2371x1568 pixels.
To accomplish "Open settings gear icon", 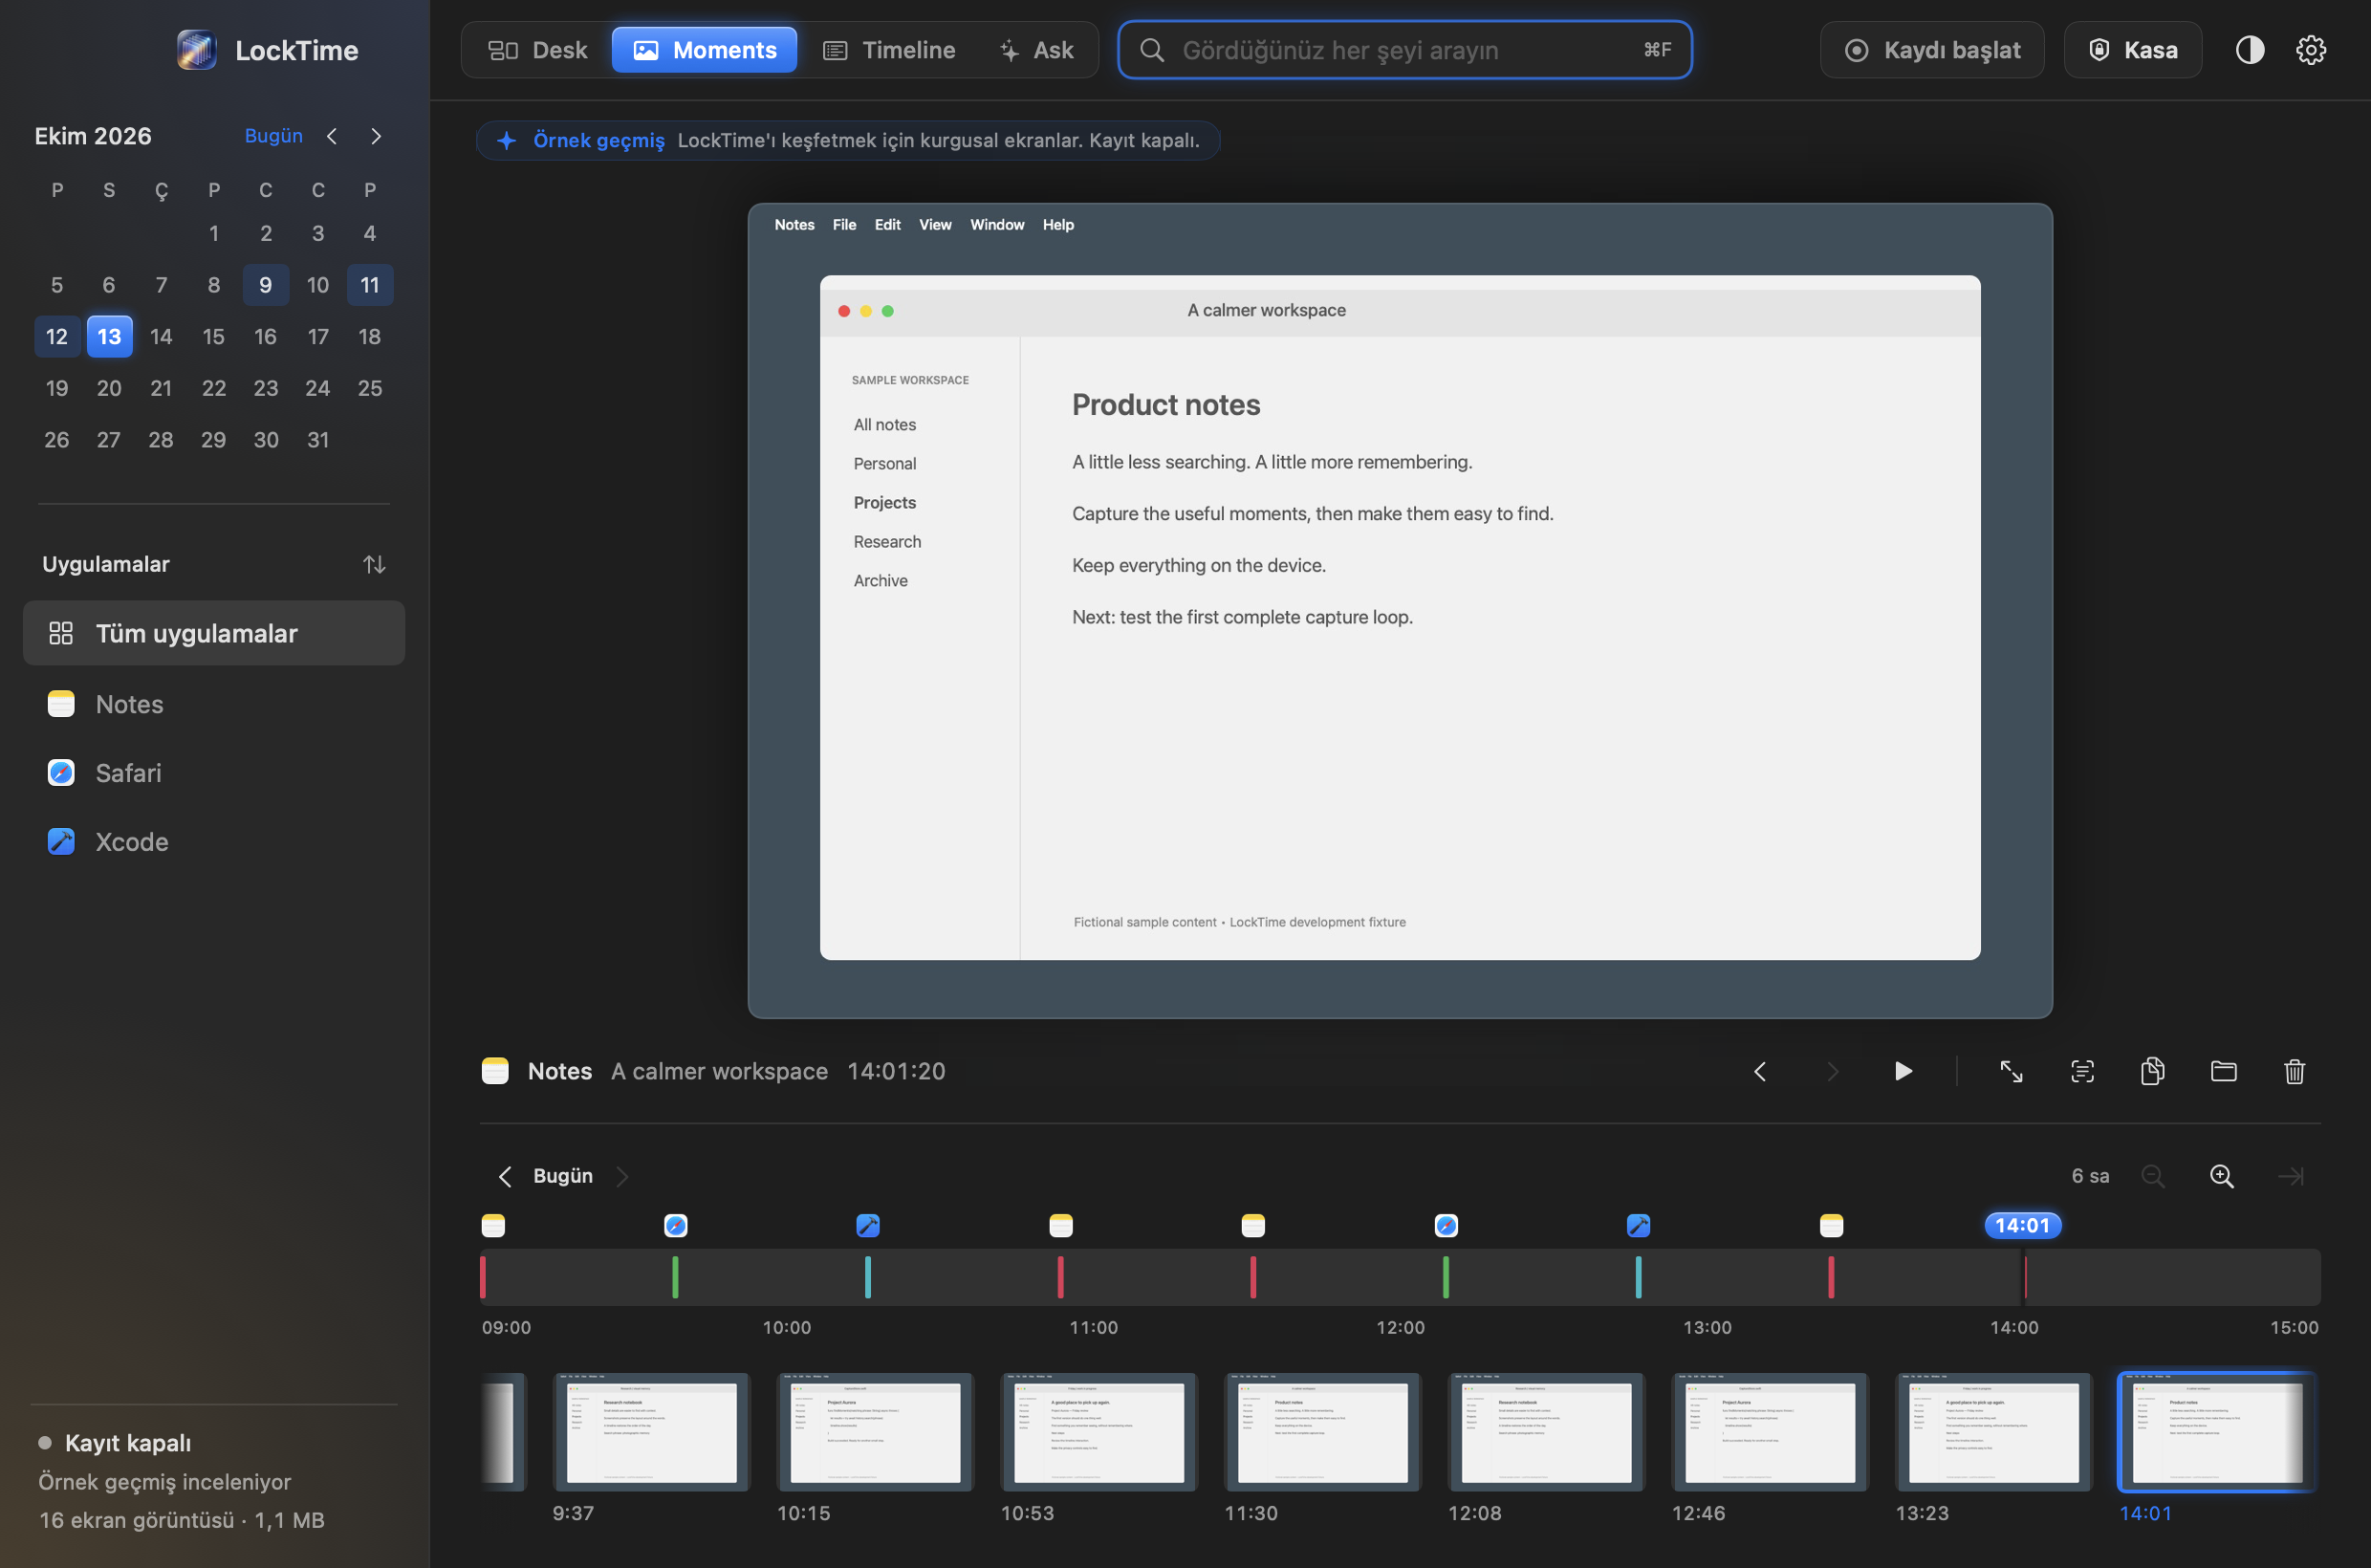I will 2310,50.
